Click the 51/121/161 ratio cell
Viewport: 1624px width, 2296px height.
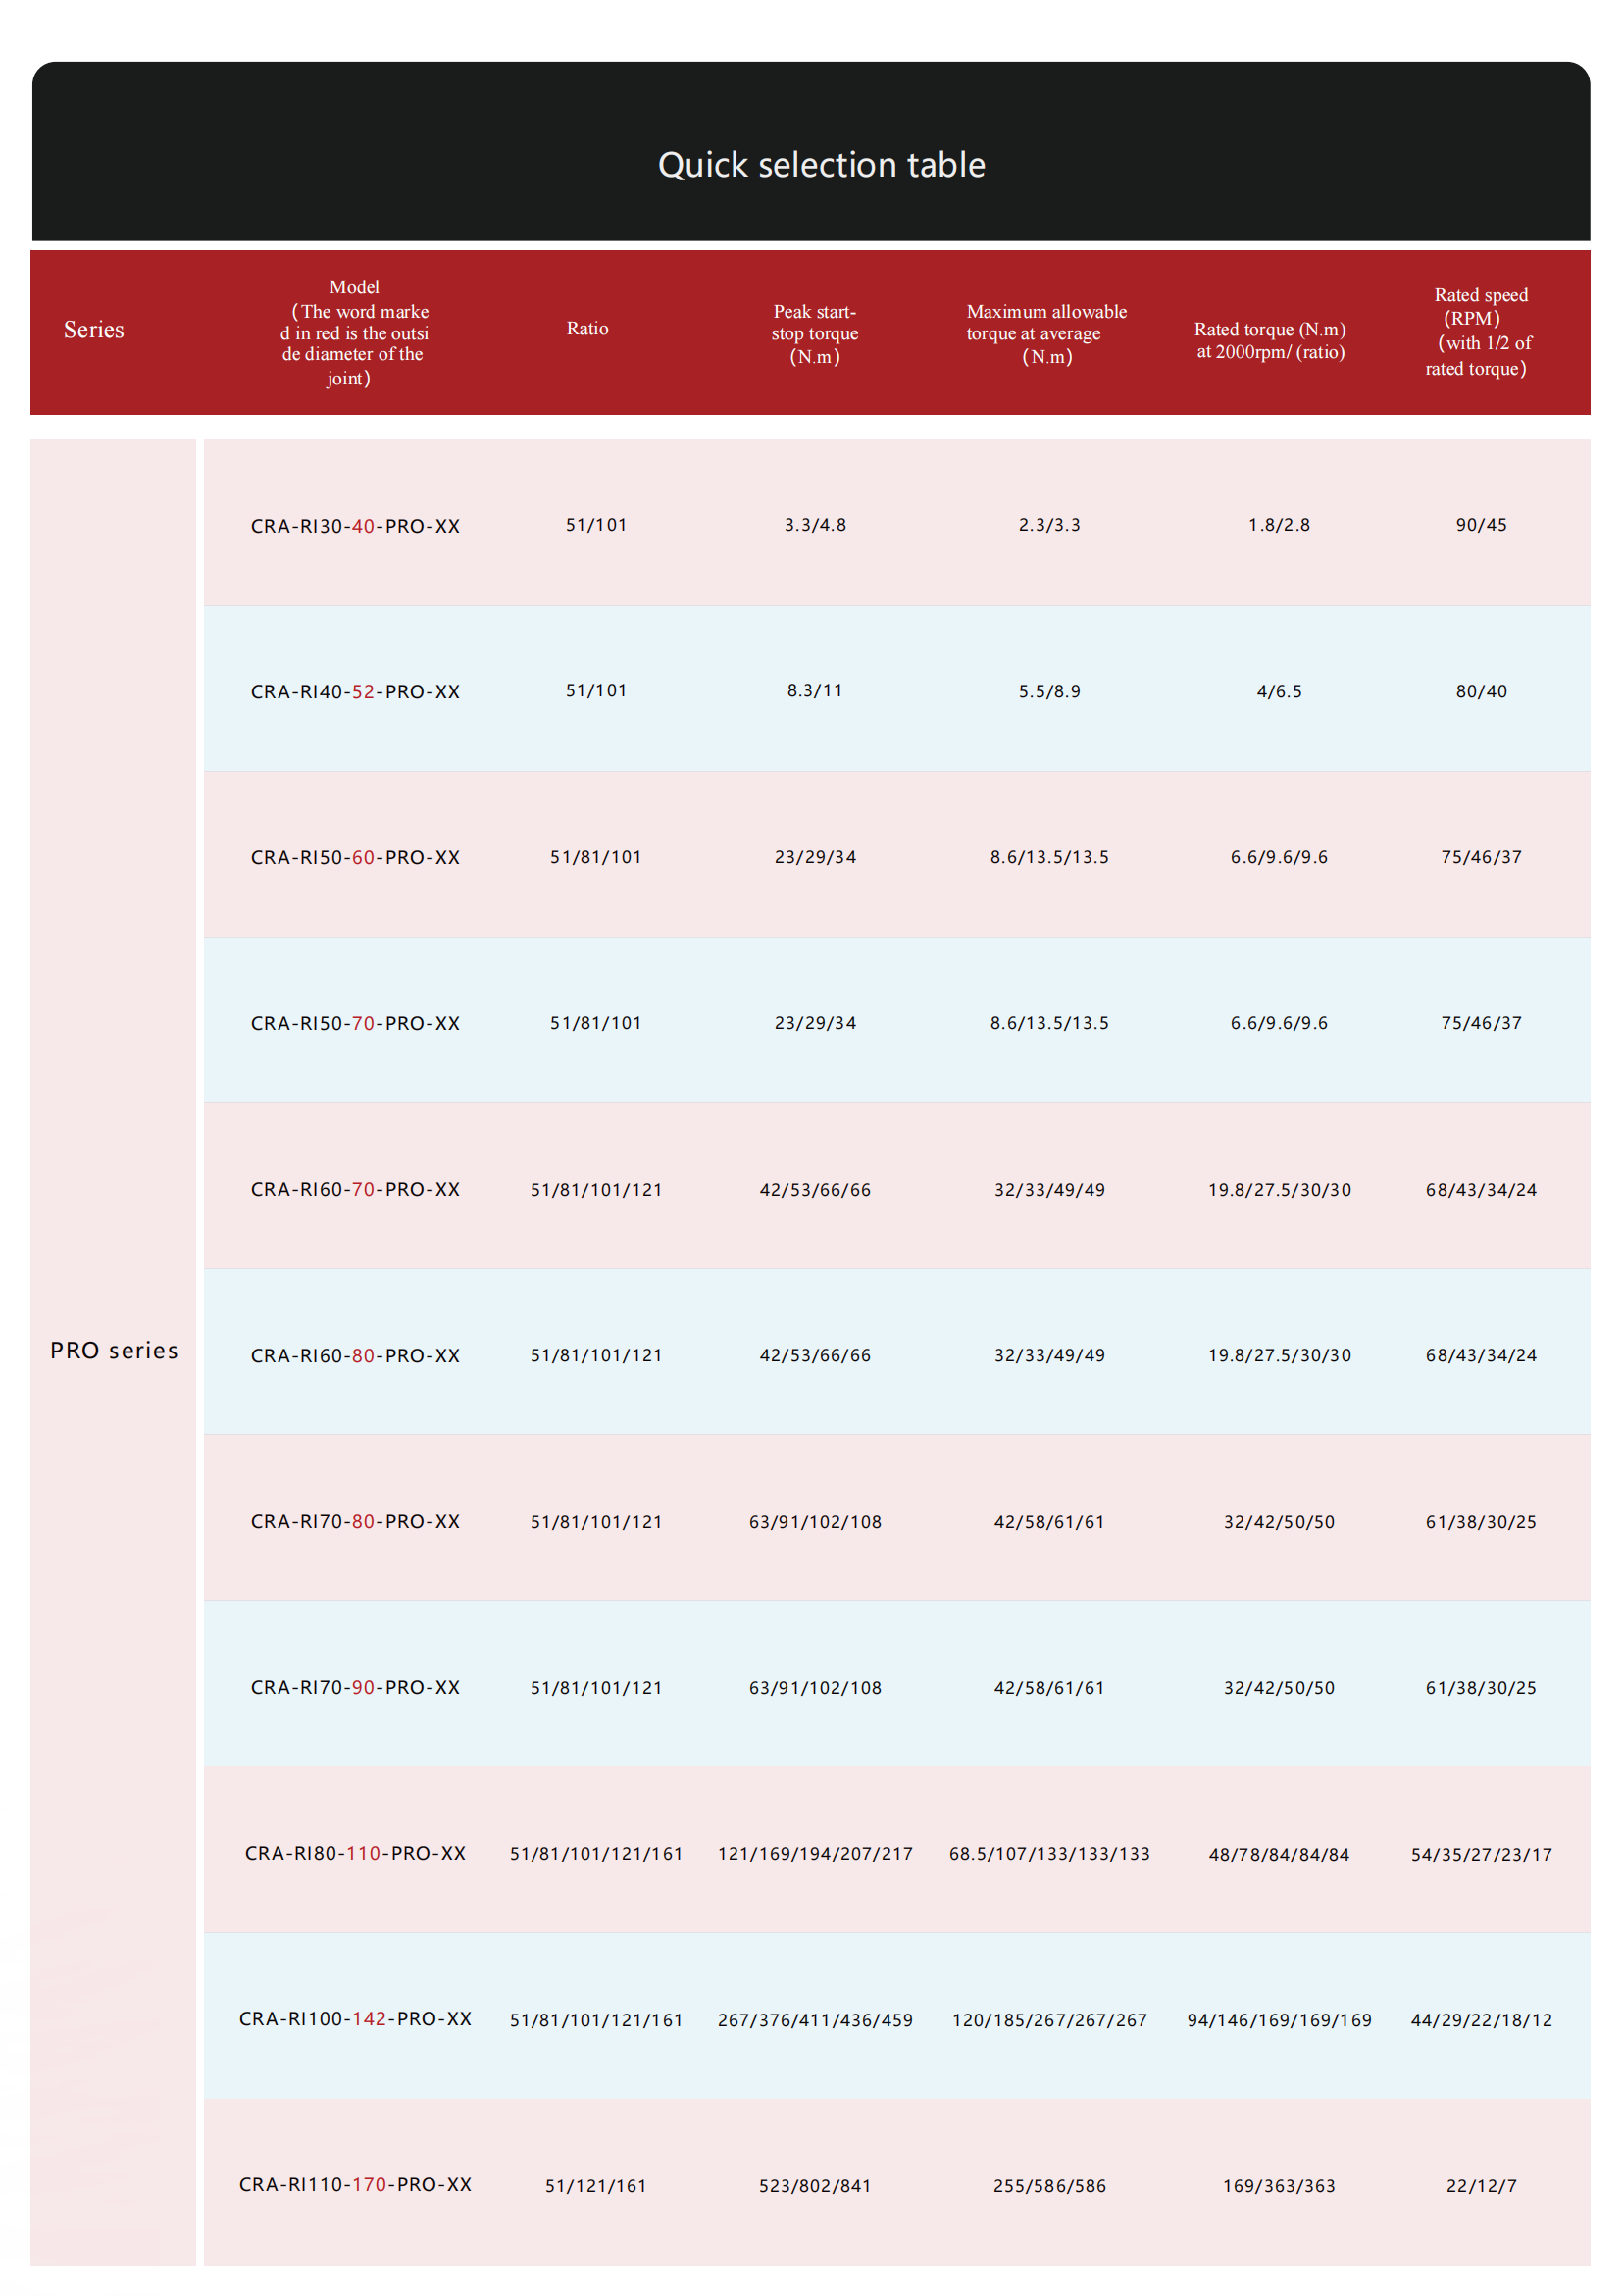[x=596, y=2185]
